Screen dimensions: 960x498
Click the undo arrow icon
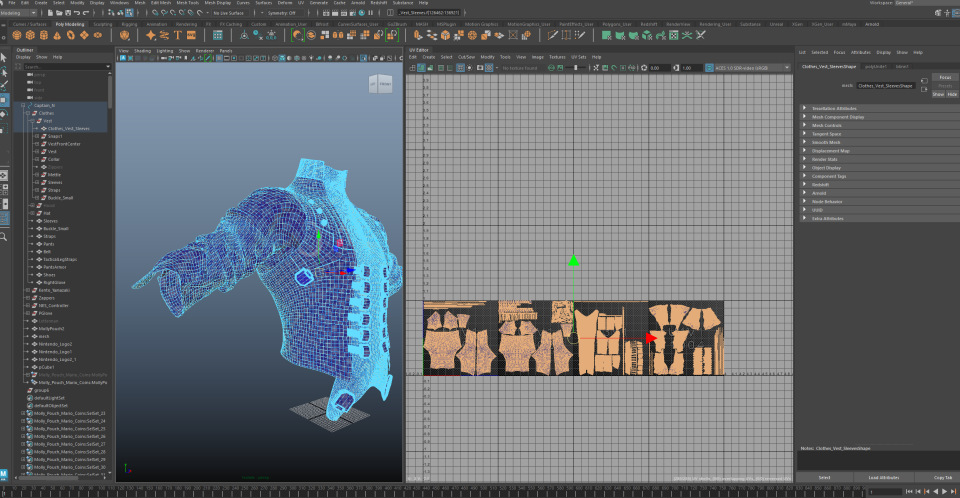click(x=77, y=13)
